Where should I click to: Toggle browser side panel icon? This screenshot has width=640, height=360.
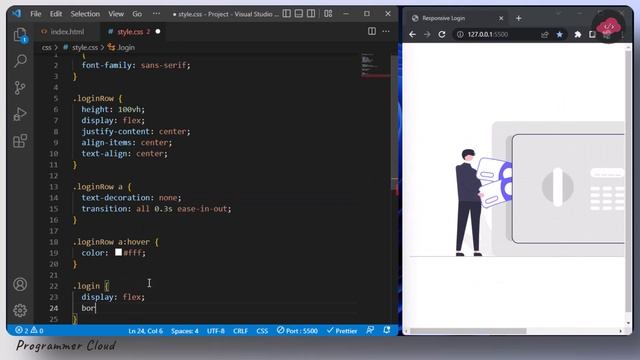(x=592, y=34)
